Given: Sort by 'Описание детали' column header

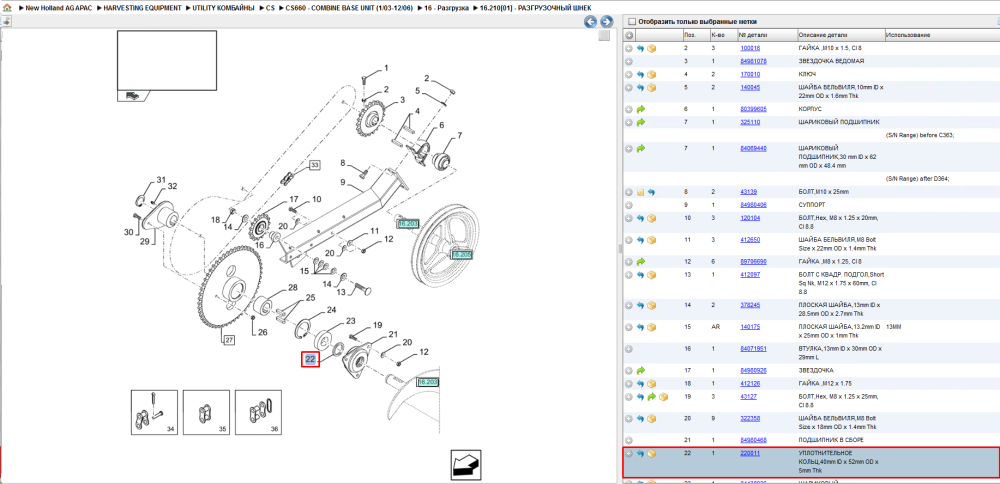Looking at the screenshot, I should tap(840, 35).
